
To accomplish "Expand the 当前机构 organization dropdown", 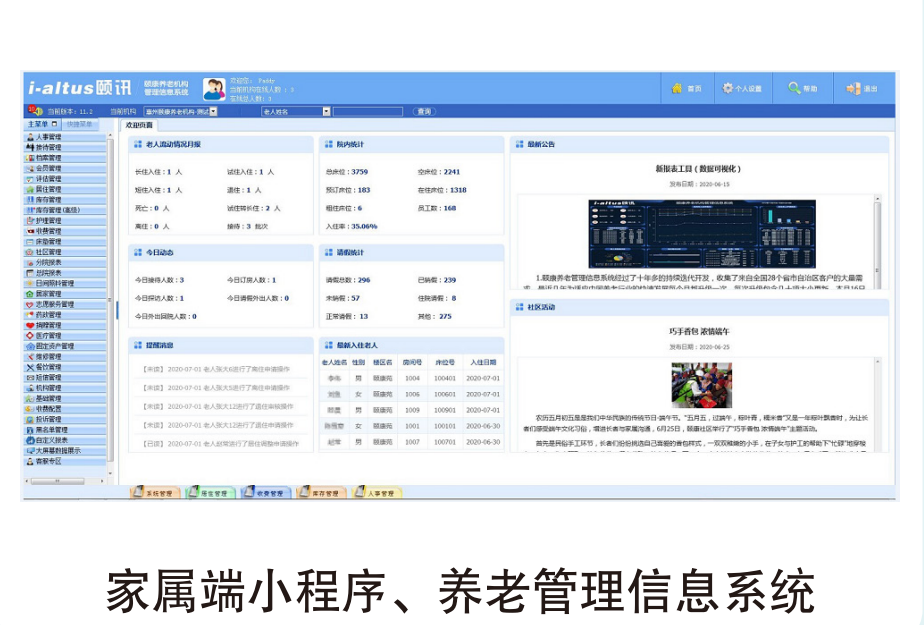I will coord(212,112).
